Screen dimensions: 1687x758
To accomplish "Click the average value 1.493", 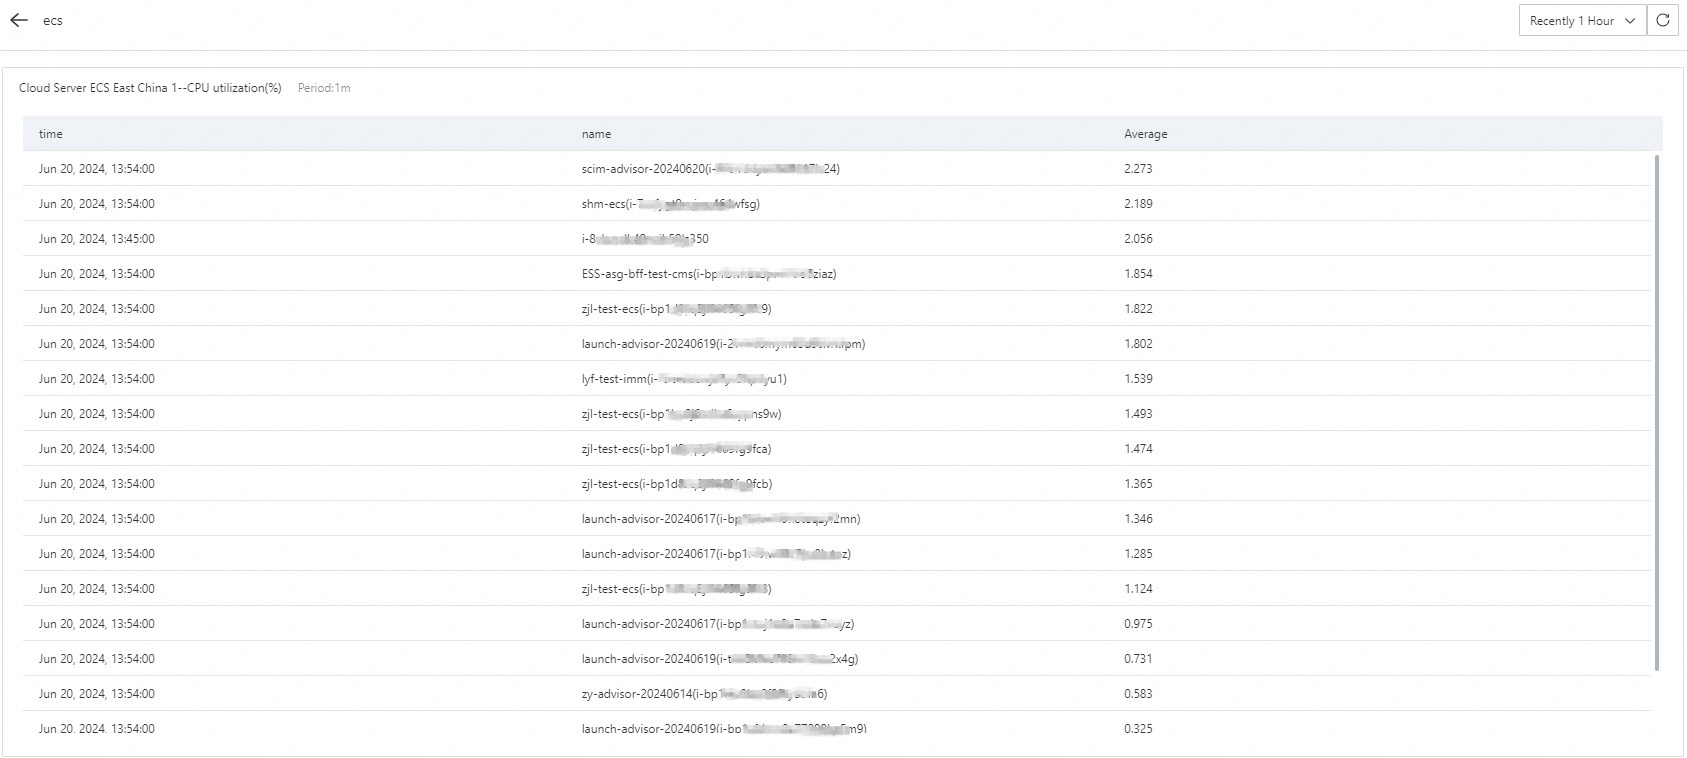I will tap(1138, 414).
